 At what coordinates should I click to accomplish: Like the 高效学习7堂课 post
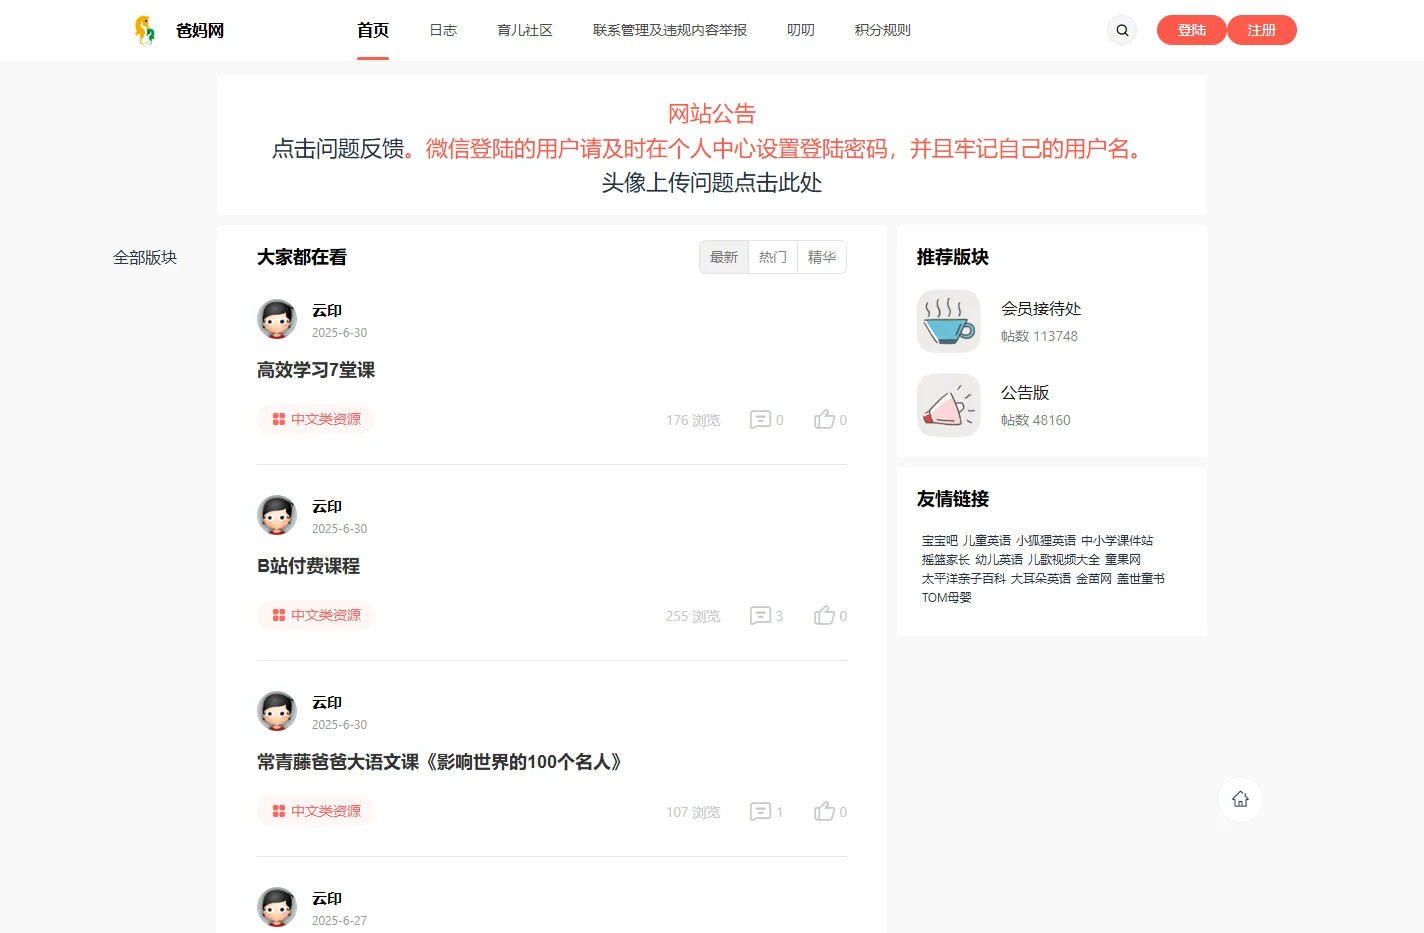point(824,419)
